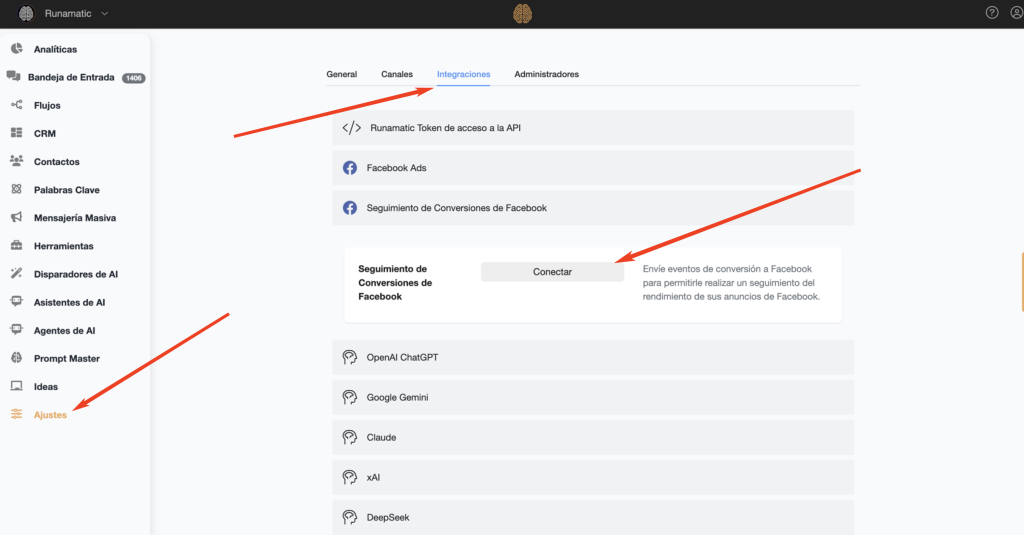
Task: Click the Disparadores de AI wand icon
Action: tap(16, 273)
